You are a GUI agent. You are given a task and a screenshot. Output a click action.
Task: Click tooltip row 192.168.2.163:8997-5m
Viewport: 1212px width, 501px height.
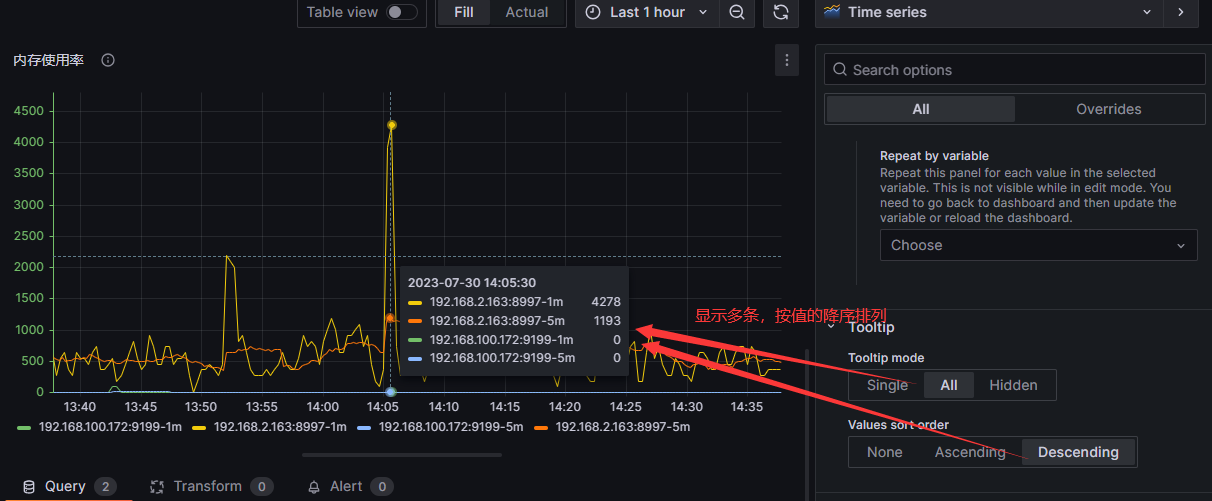[x=514, y=321]
